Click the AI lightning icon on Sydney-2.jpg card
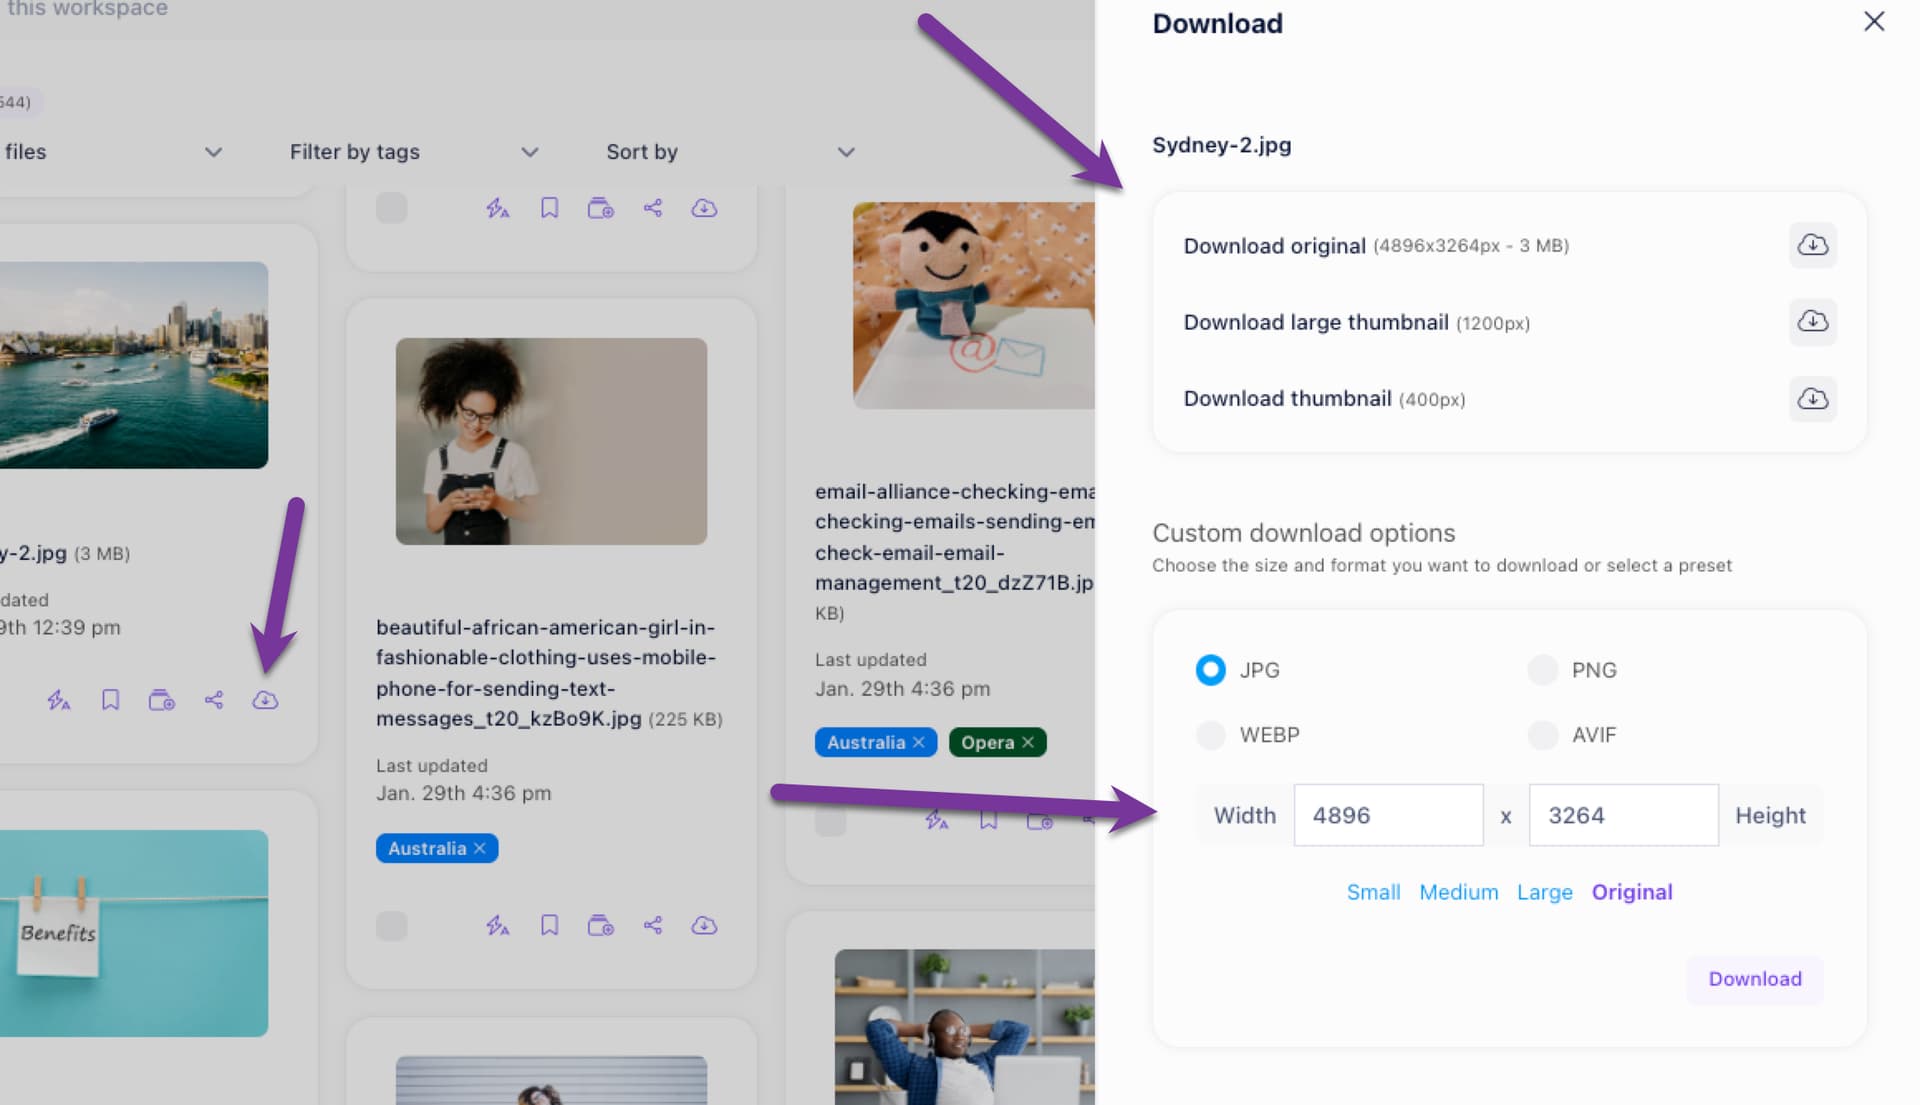1920x1105 pixels. [59, 700]
